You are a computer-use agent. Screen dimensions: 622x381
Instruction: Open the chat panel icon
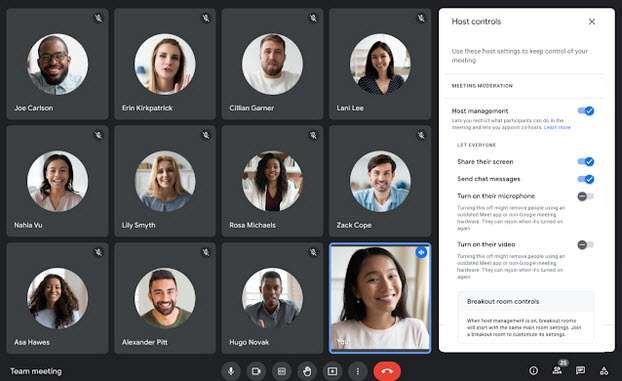[580, 370]
